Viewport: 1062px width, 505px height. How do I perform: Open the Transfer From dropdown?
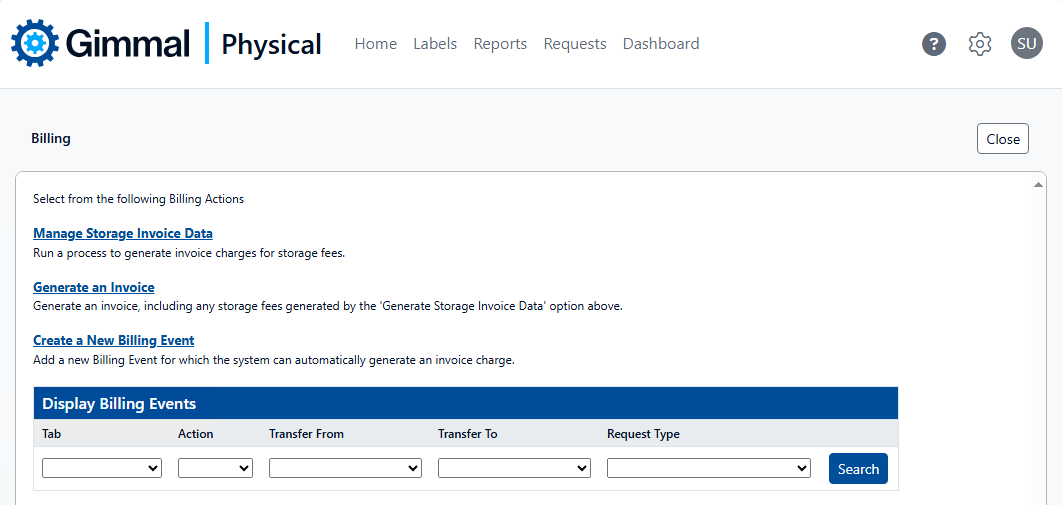coord(345,468)
